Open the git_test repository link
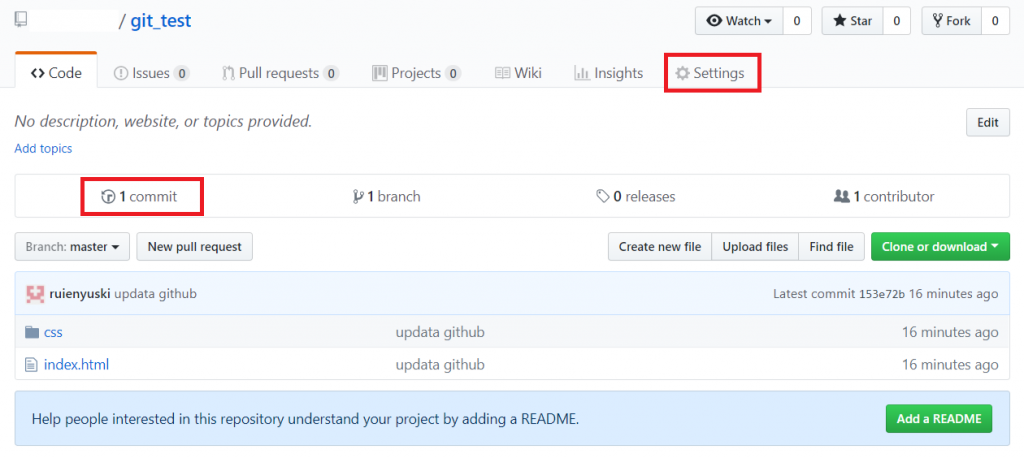 161,21
